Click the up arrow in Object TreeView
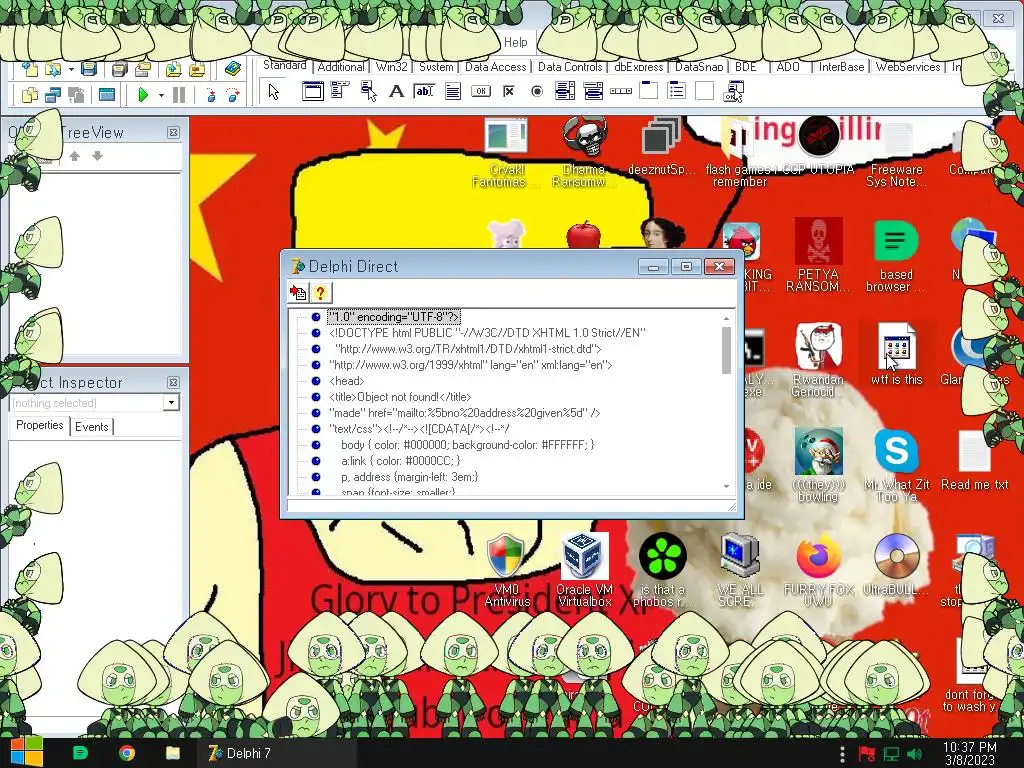 point(74,156)
